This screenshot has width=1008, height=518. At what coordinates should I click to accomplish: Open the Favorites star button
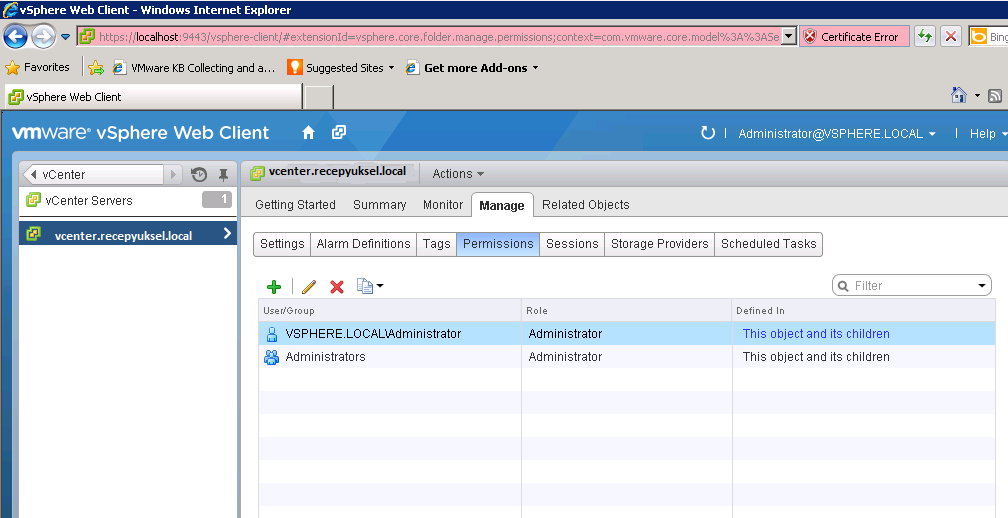(x=37, y=67)
